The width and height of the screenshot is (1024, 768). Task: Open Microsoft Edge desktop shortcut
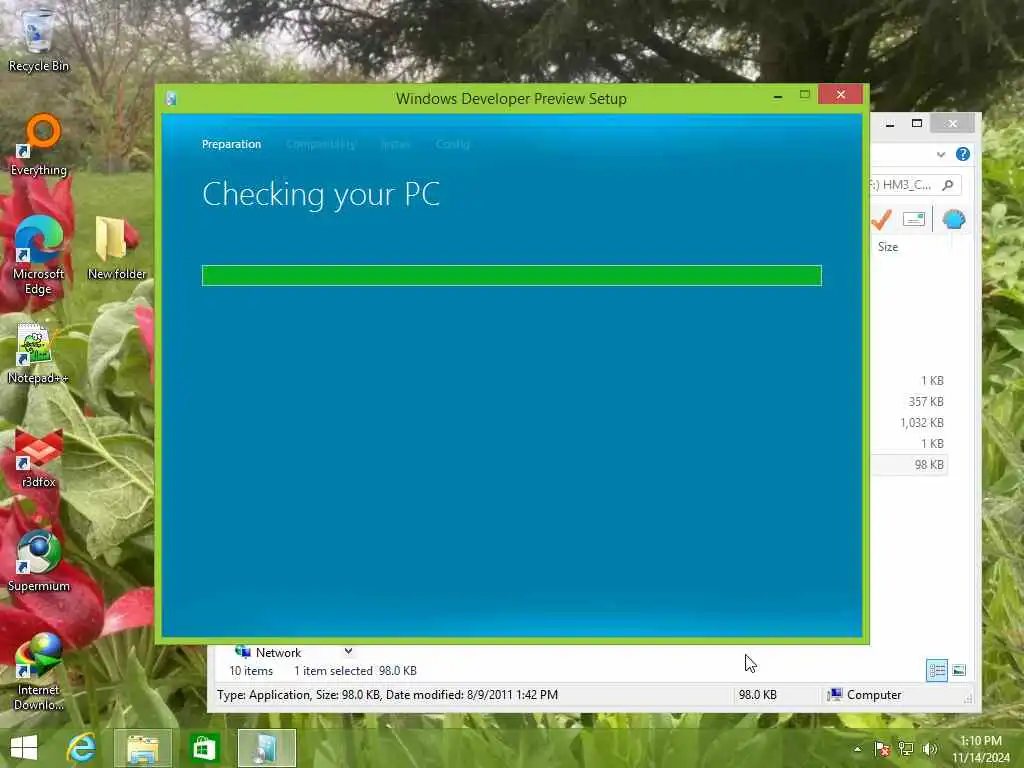click(x=39, y=256)
